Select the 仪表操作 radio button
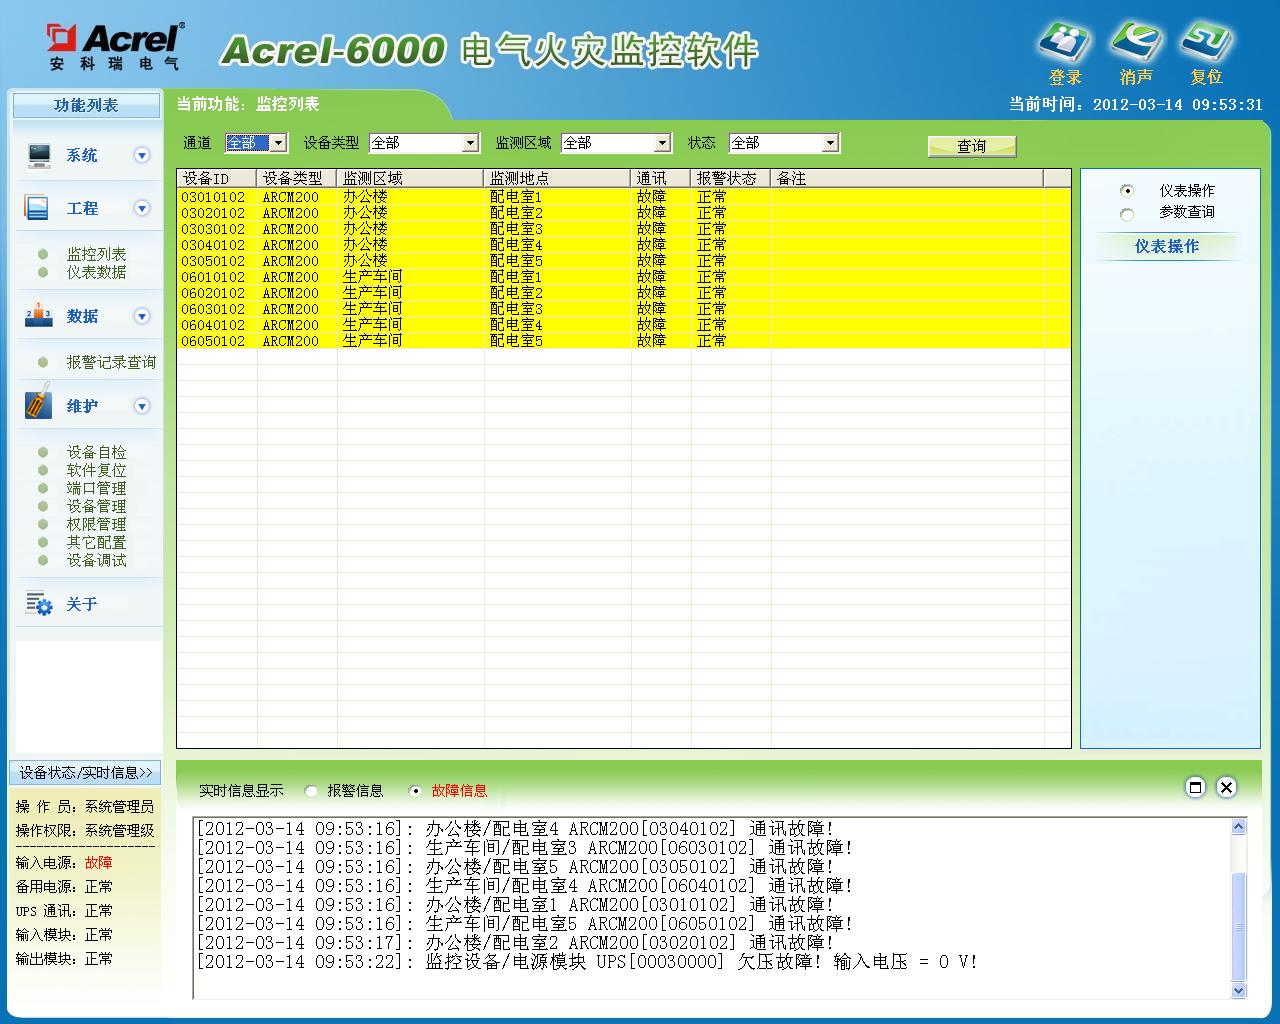1280x1024 pixels. click(1127, 191)
